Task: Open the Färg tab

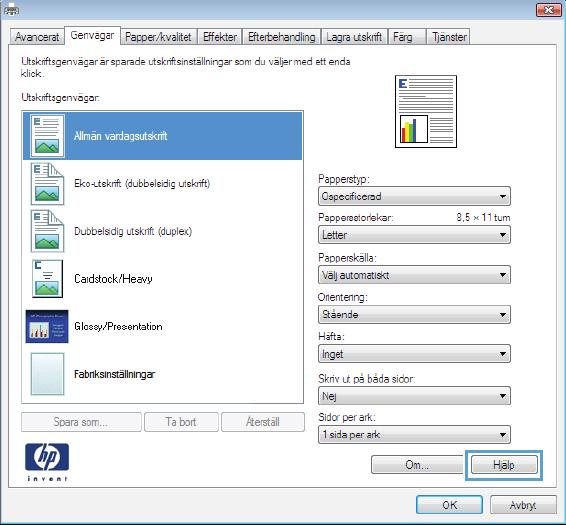Action: click(406, 37)
